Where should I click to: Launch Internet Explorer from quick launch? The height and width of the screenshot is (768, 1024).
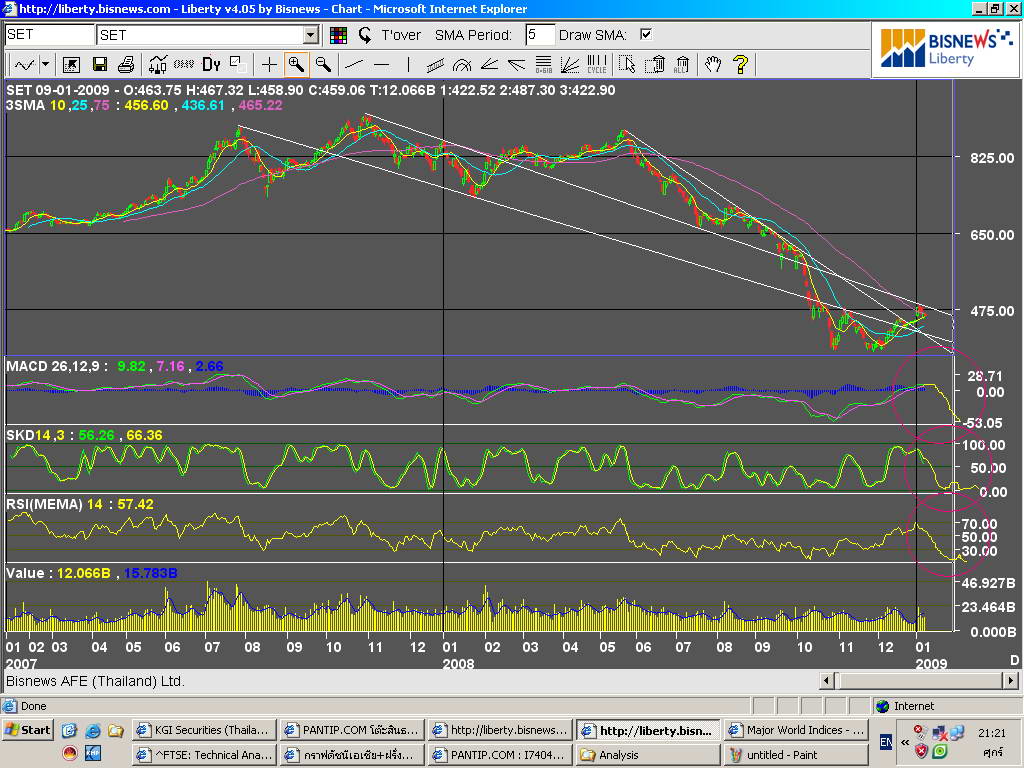tap(93, 730)
